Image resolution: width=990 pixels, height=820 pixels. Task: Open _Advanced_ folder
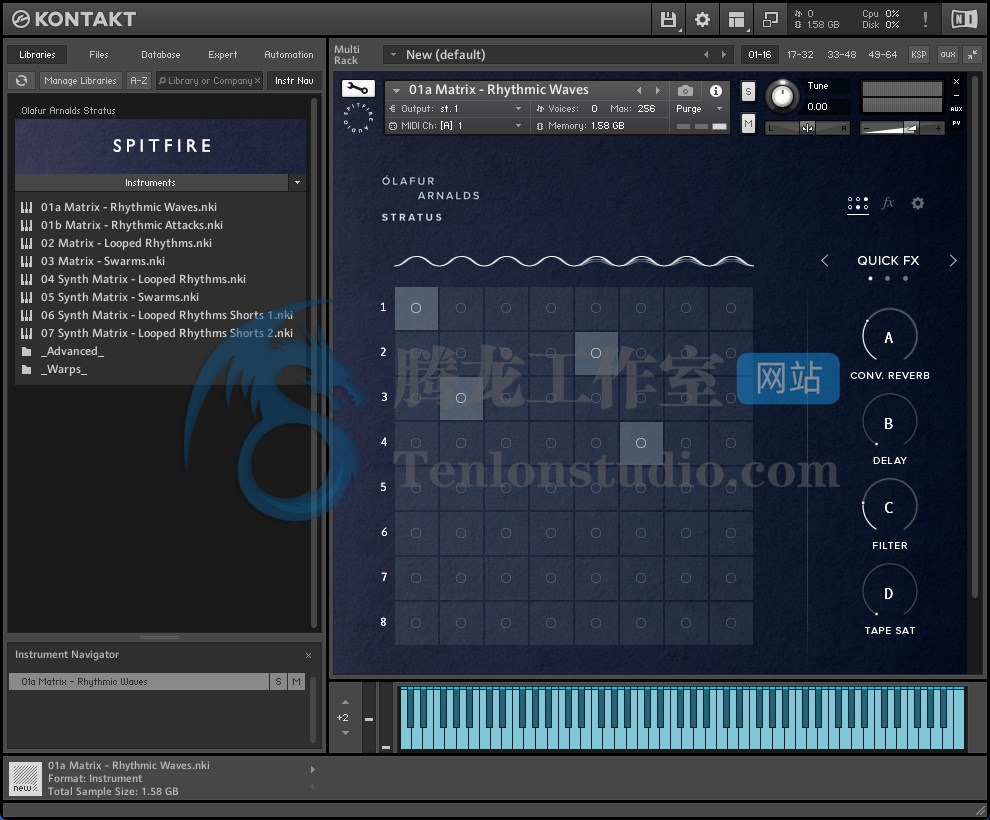[72, 352]
